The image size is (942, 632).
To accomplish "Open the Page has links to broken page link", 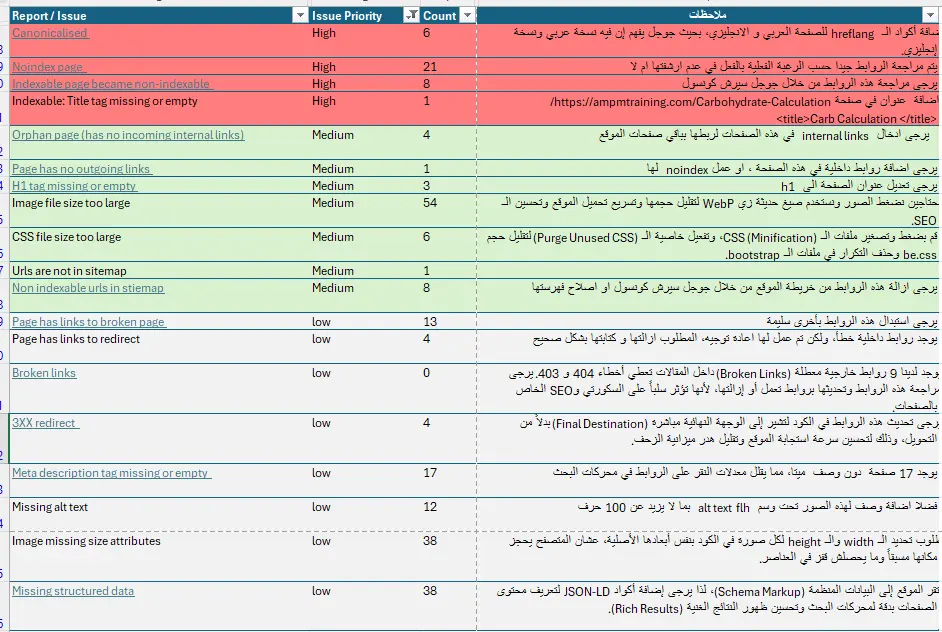I will coord(87,322).
